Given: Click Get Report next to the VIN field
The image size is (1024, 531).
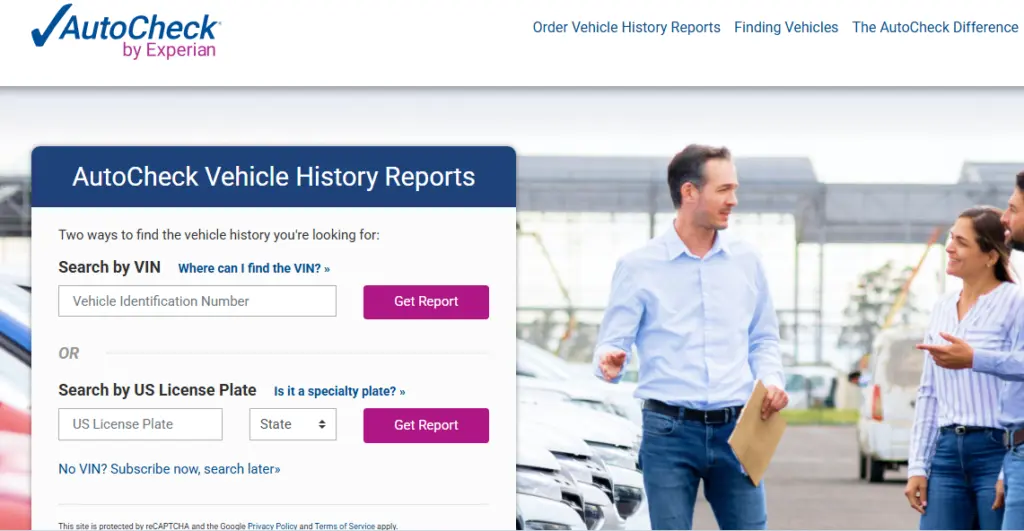Looking at the screenshot, I should point(426,302).
